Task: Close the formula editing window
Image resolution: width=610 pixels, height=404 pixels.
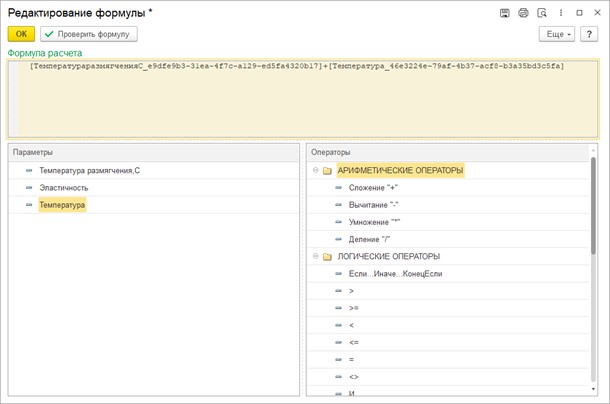Action: coord(598,12)
